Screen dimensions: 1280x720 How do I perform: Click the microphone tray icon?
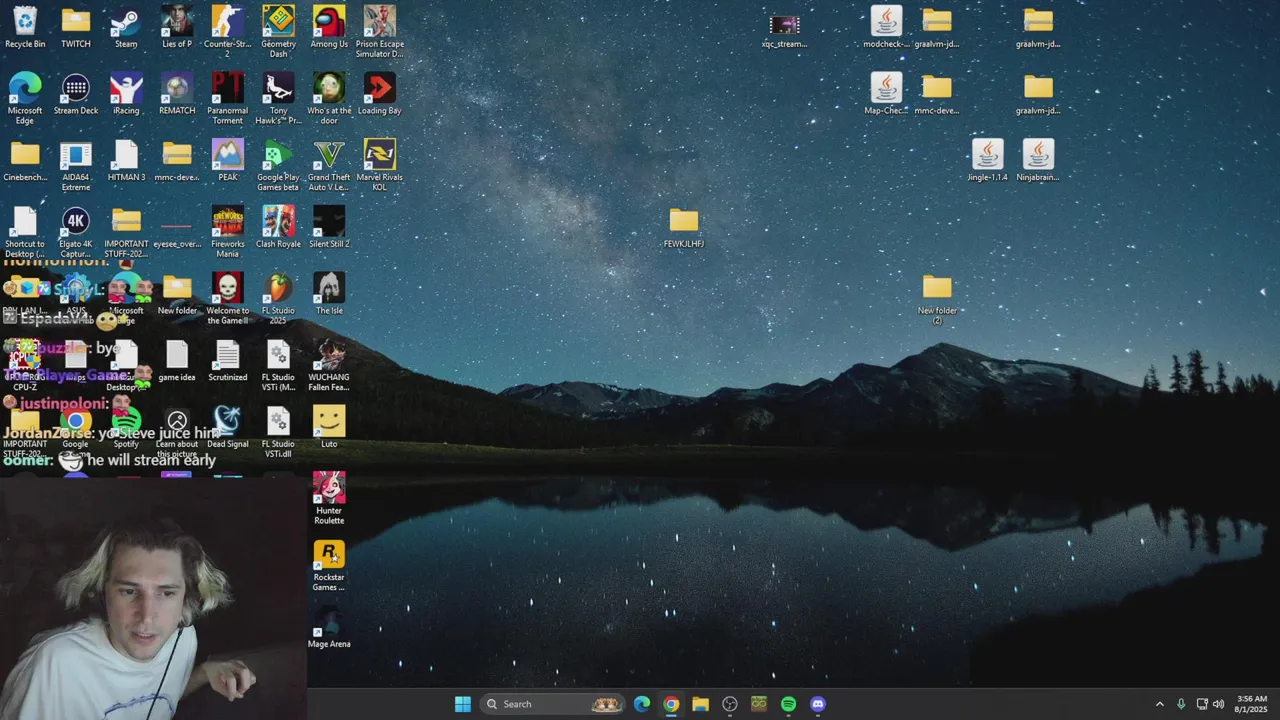[x=1181, y=704]
